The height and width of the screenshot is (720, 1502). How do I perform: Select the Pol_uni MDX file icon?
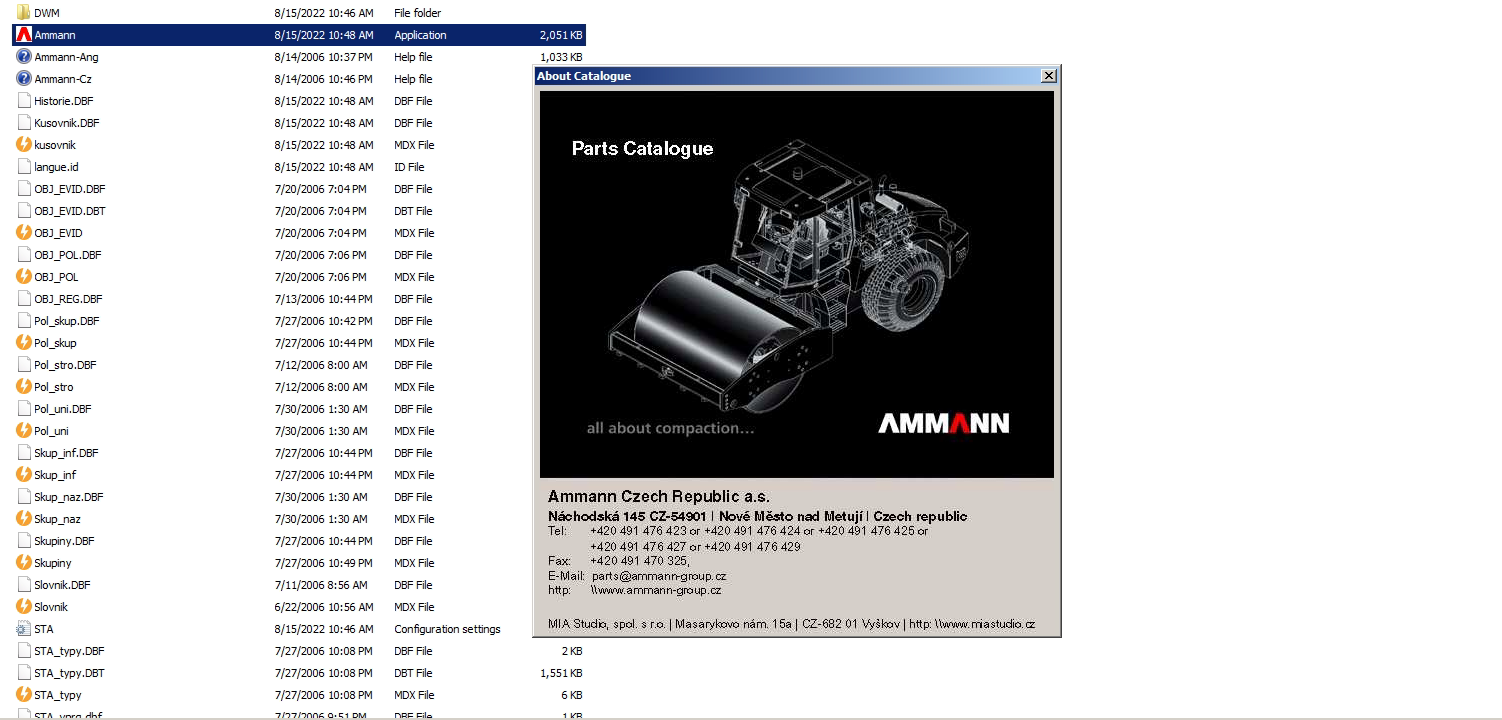click(22, 431)
